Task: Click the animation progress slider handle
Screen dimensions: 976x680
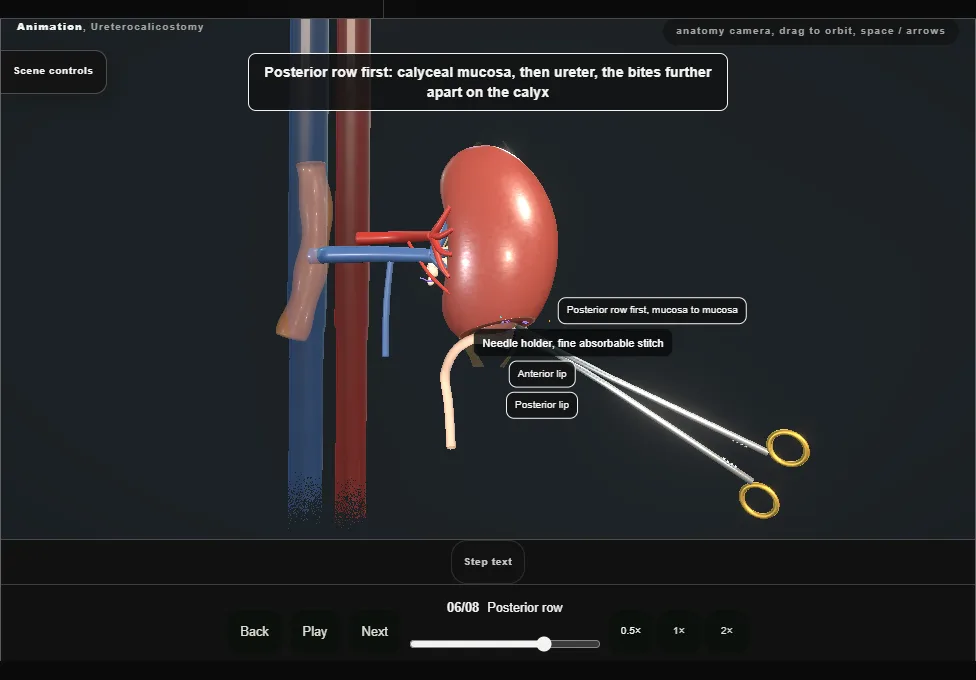Action: click(544, 644)
